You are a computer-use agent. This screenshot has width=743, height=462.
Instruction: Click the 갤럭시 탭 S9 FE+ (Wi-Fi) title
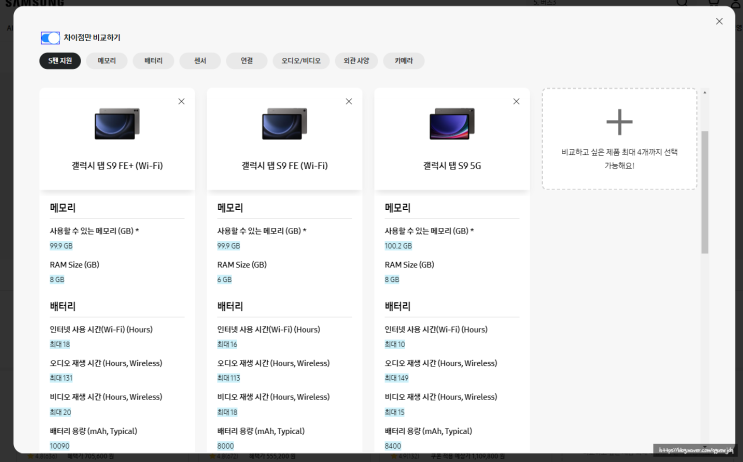click(117, 165)
